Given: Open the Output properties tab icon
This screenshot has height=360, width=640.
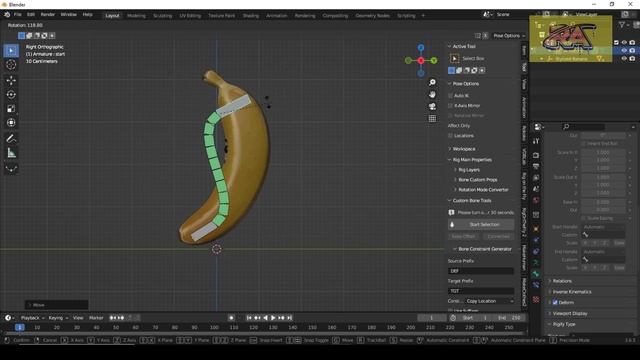Looking at the screenshot, I should pos(536,167).
